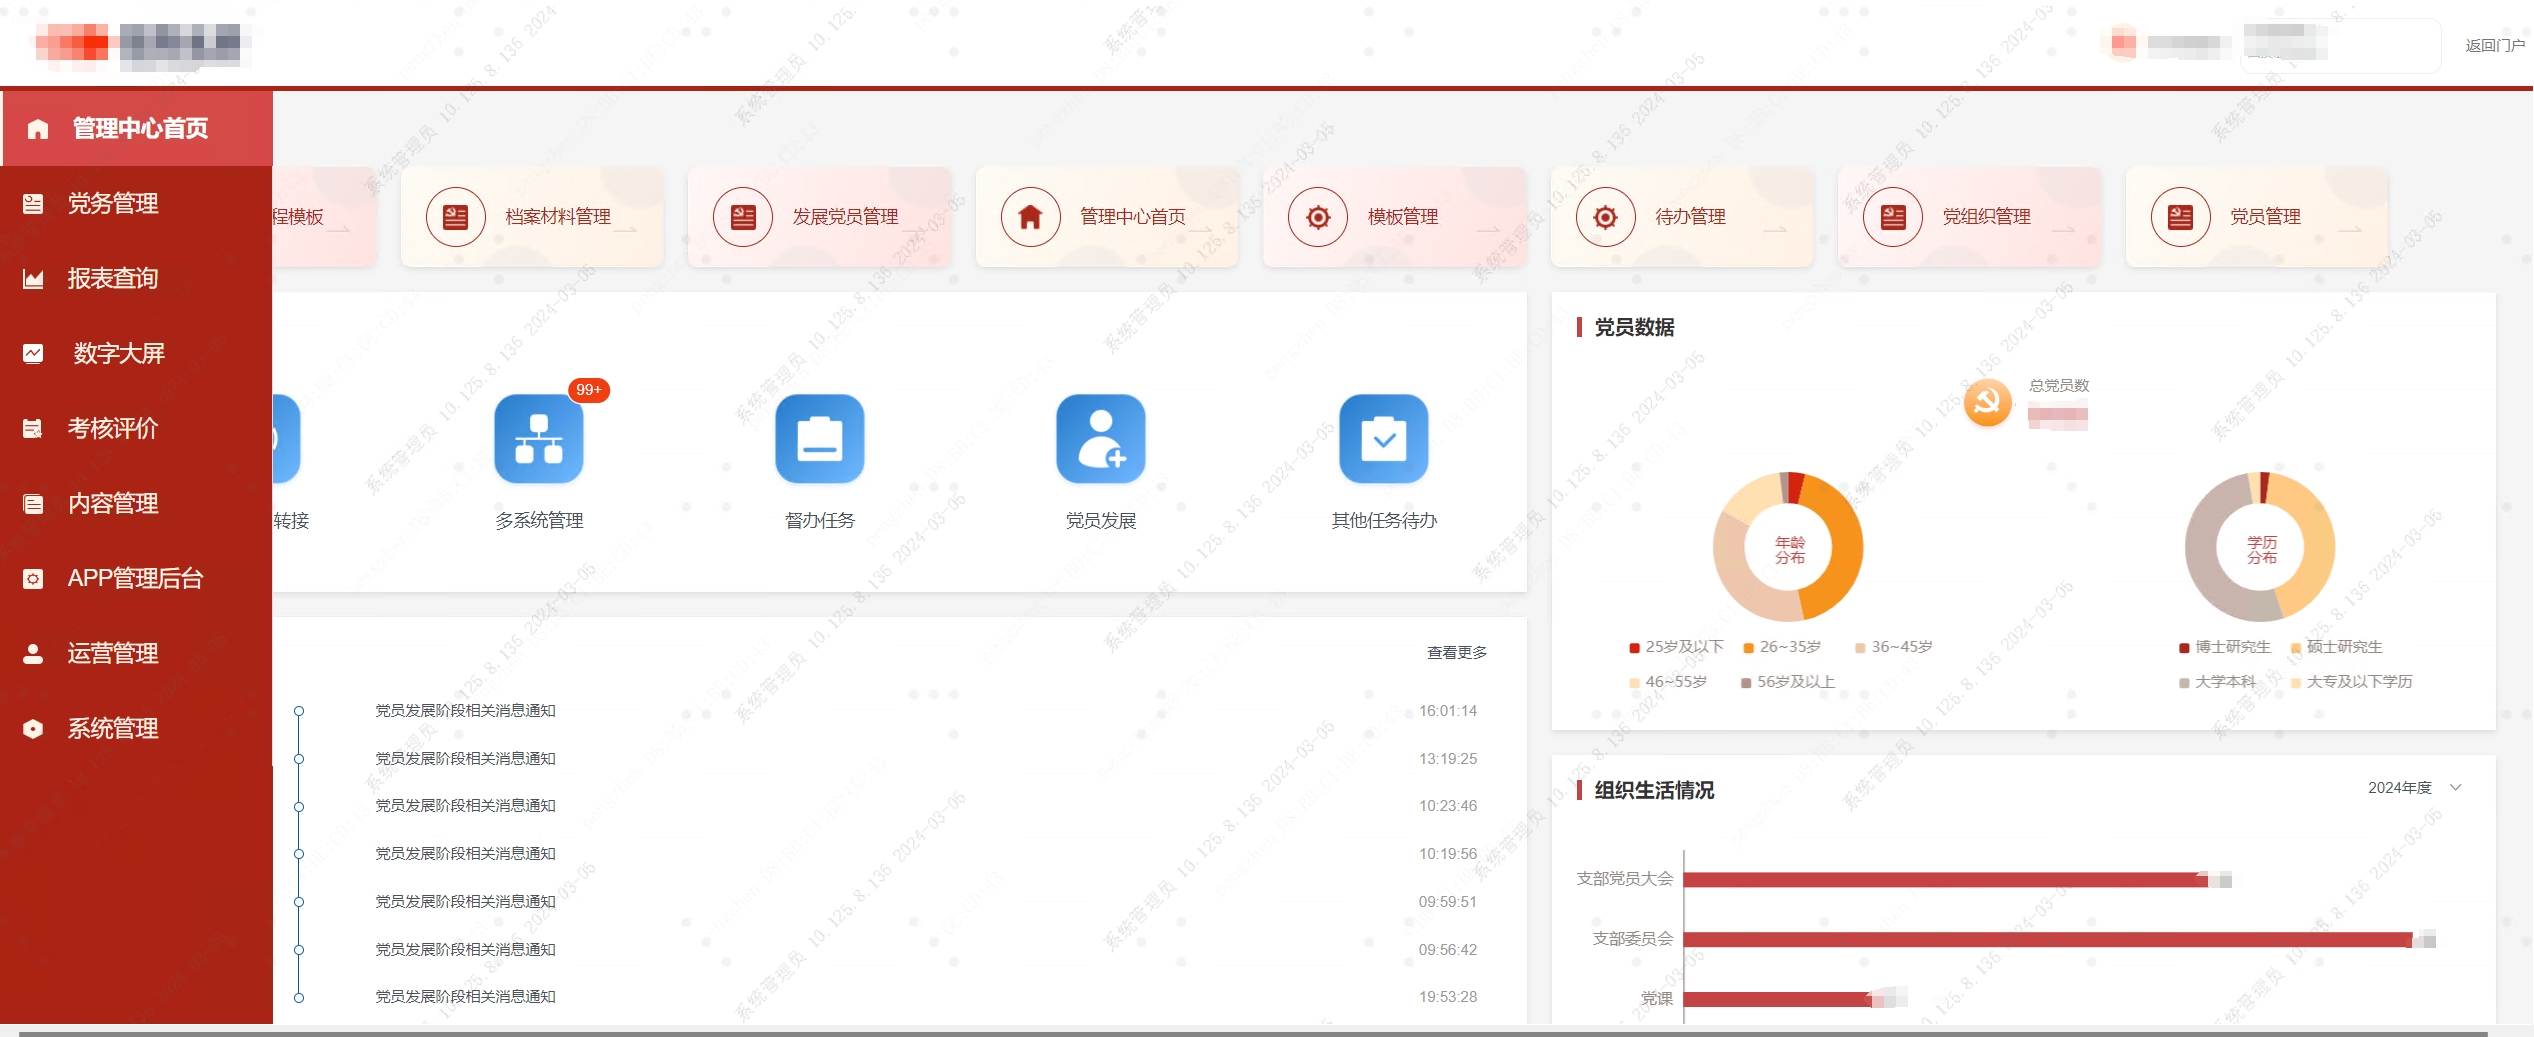2534x1037 pixels.
Task: Open the 党员管理 shortcut card
Action: tap(2257, 217)
